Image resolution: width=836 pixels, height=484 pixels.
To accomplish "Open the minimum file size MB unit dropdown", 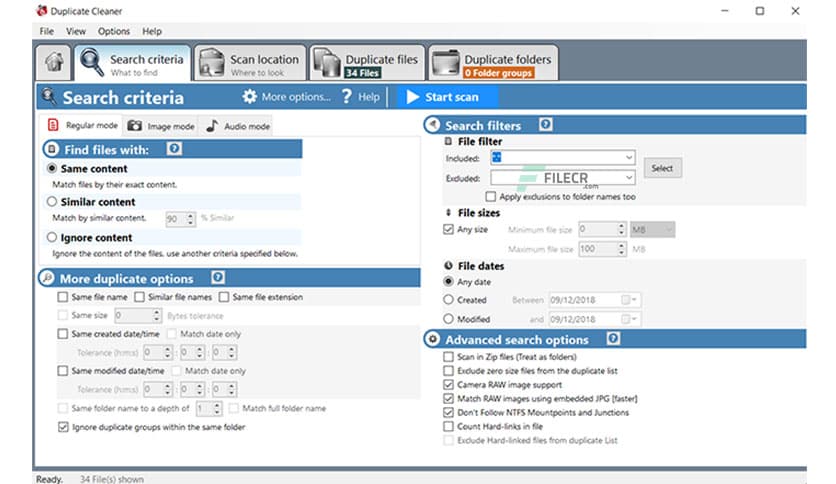I will tap(653, 230).
